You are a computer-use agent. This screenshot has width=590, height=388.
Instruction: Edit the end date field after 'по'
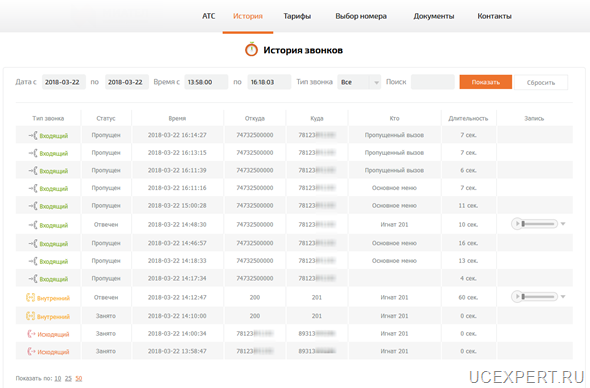(x=127, y=82)
